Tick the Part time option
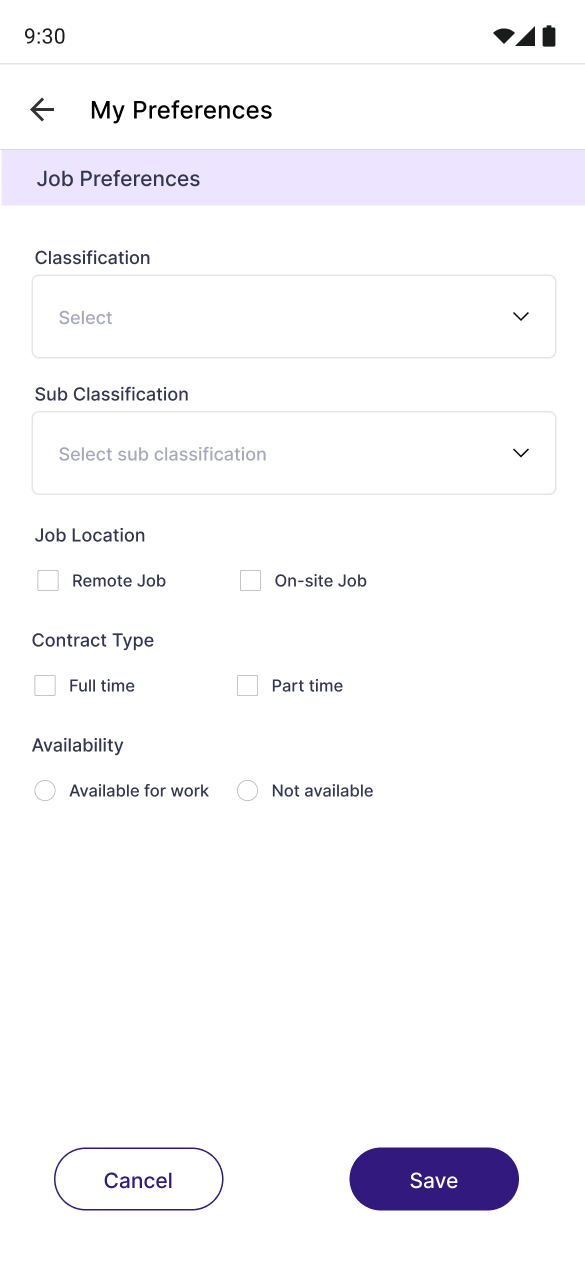585x1266 pixels. [x=246, y=685]
